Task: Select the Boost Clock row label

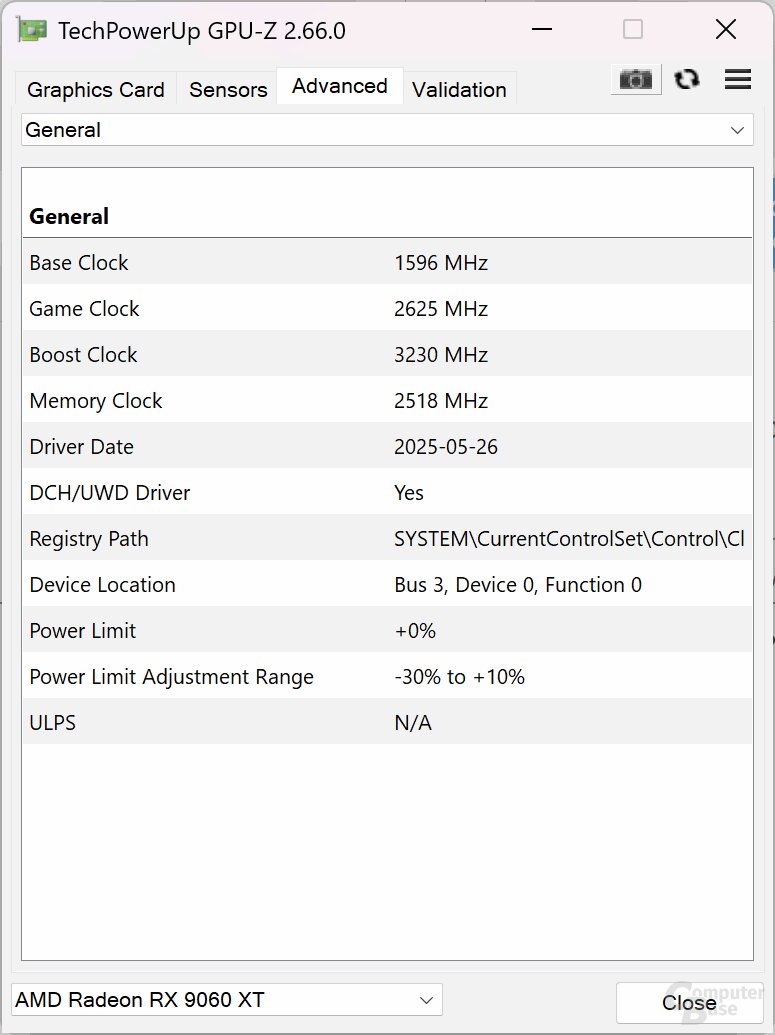Action: pyautogui.click(x=83, y=355)
